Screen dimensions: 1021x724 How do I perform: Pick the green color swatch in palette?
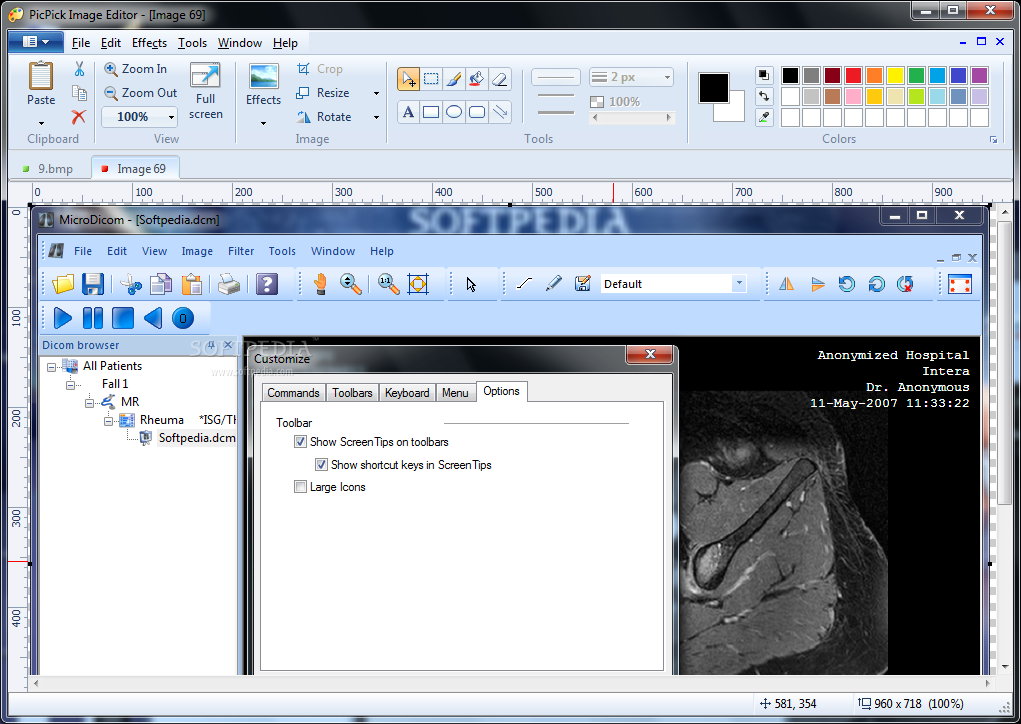point(916,75)
